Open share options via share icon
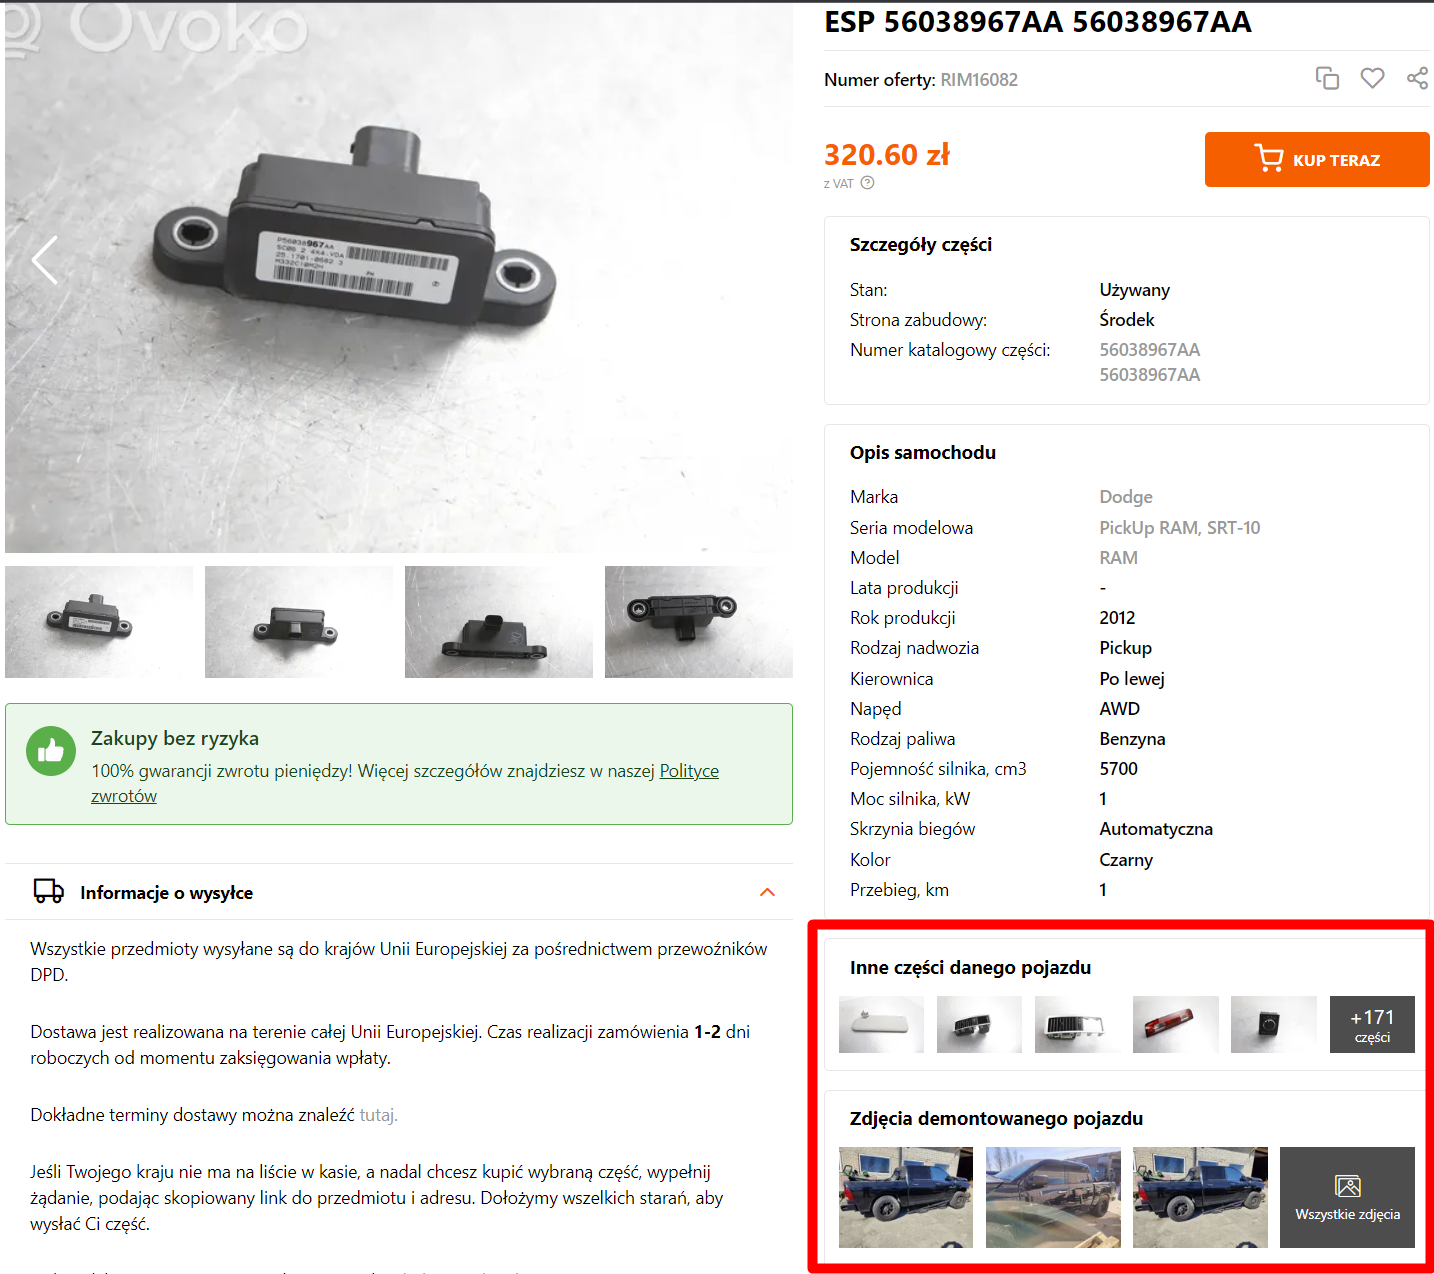This screenshot has height=1274, width=1434. [x=1417, y=78]
